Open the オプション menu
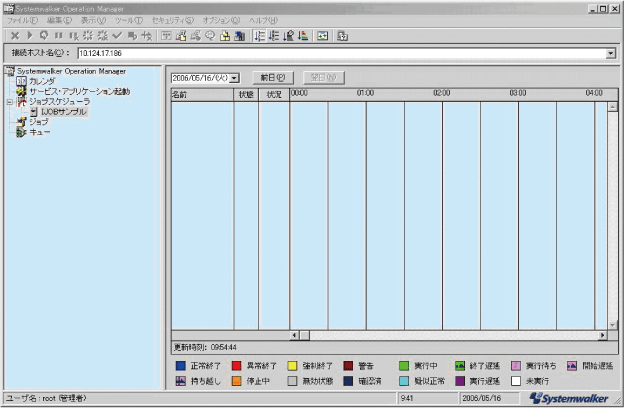This screenshot has width=624, height=408. point(221,20)
